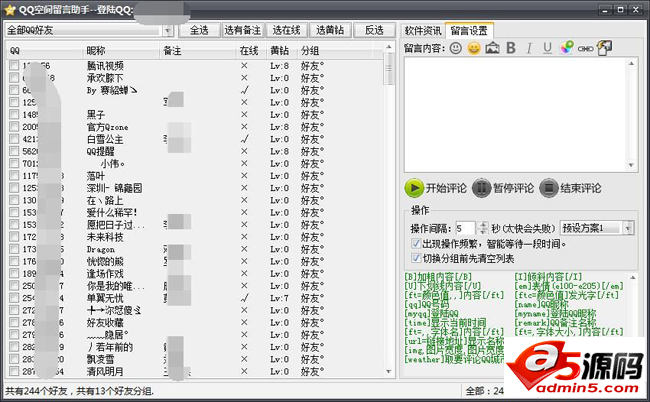The height and width of the screenshot is (402, 650).
Task: Select the friend row 单翼无忧
Action: pos(195,298)
